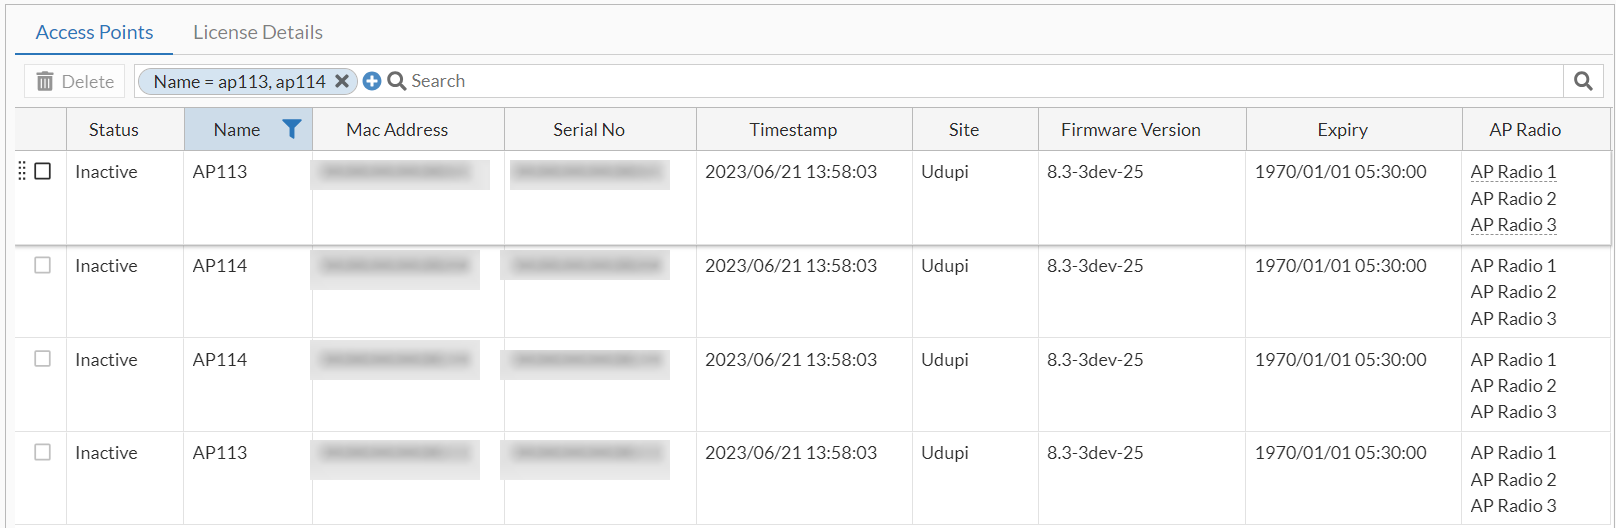Tick the checkbox for first AP114 row
Viewport: 1616px width, 528px height.
pyautogui.click(x=43, y=265)
